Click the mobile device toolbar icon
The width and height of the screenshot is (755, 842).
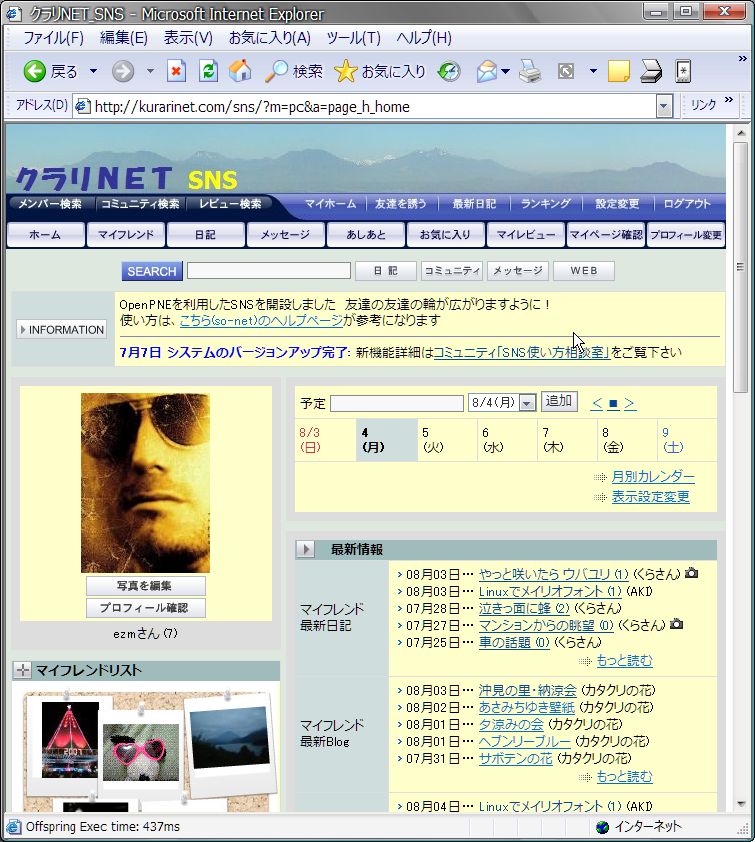point(683,71)
